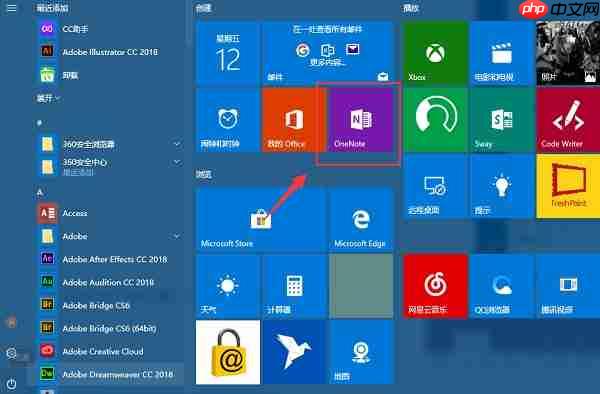
Task: Select the 浏览 tile group header
Action: [x=204, y=174]
